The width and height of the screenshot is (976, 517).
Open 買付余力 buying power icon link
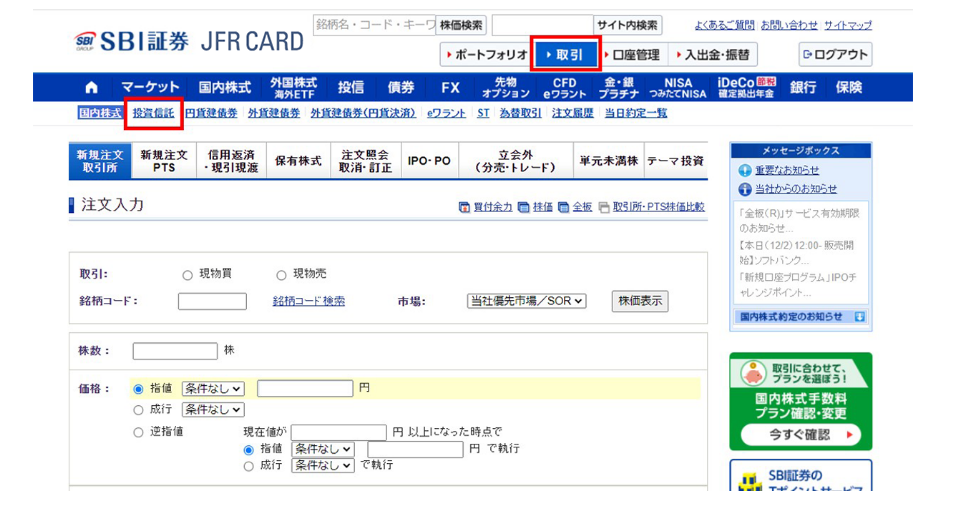tap(464, 207)
